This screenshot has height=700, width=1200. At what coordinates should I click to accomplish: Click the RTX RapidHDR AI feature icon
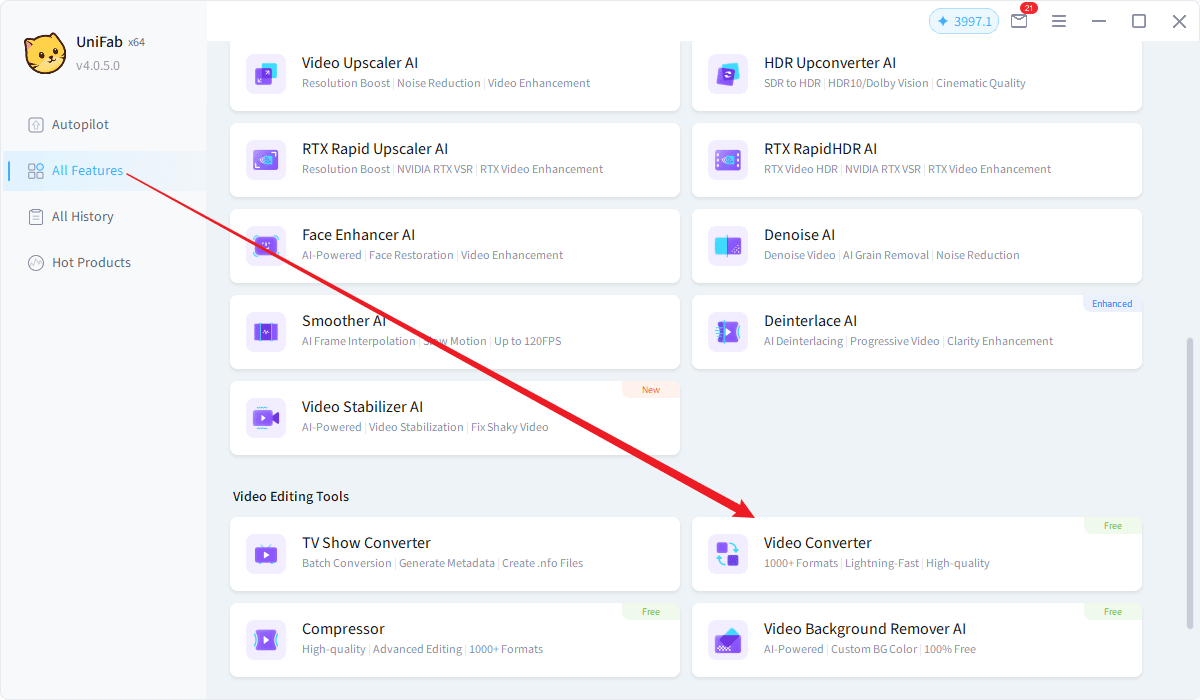[727, 159]
